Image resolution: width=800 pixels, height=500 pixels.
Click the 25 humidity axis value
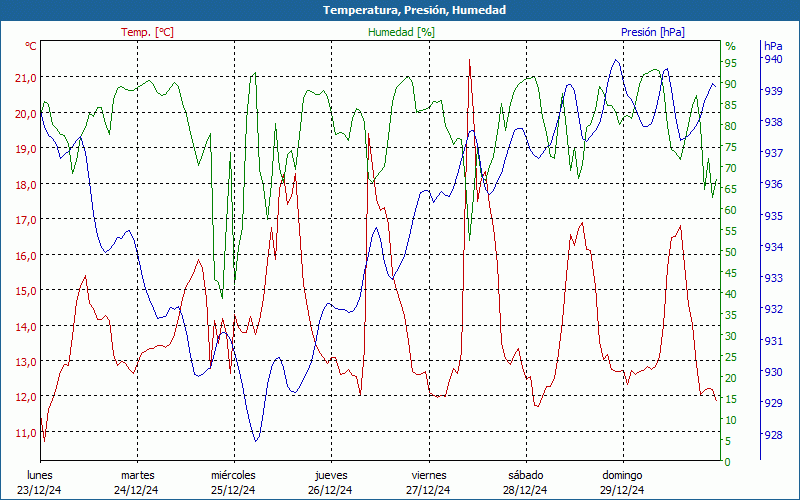point(731,357)
